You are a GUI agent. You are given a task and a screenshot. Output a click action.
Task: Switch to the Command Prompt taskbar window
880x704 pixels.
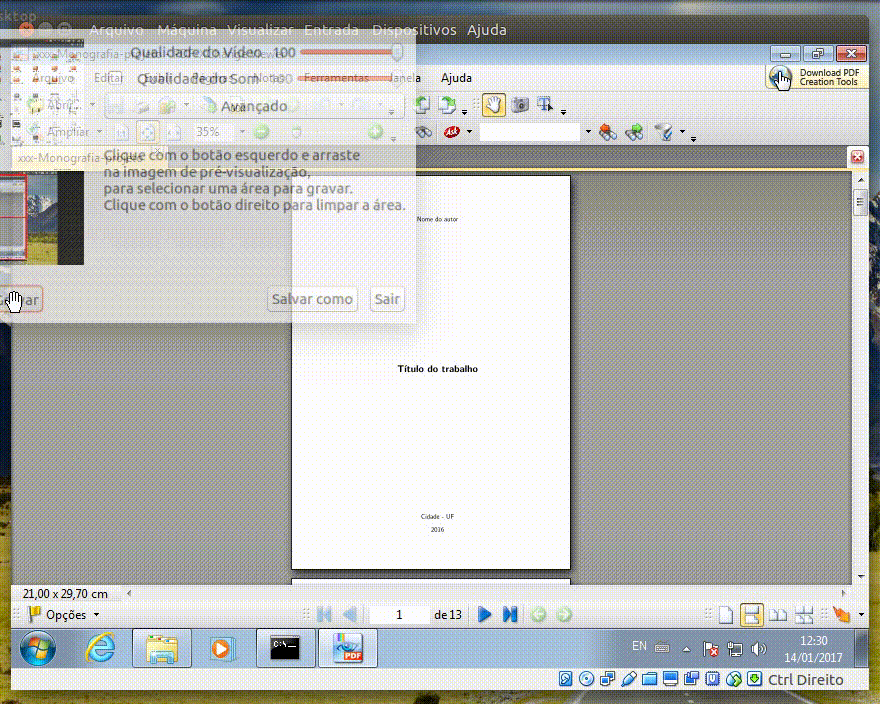[x=286, y=648]
